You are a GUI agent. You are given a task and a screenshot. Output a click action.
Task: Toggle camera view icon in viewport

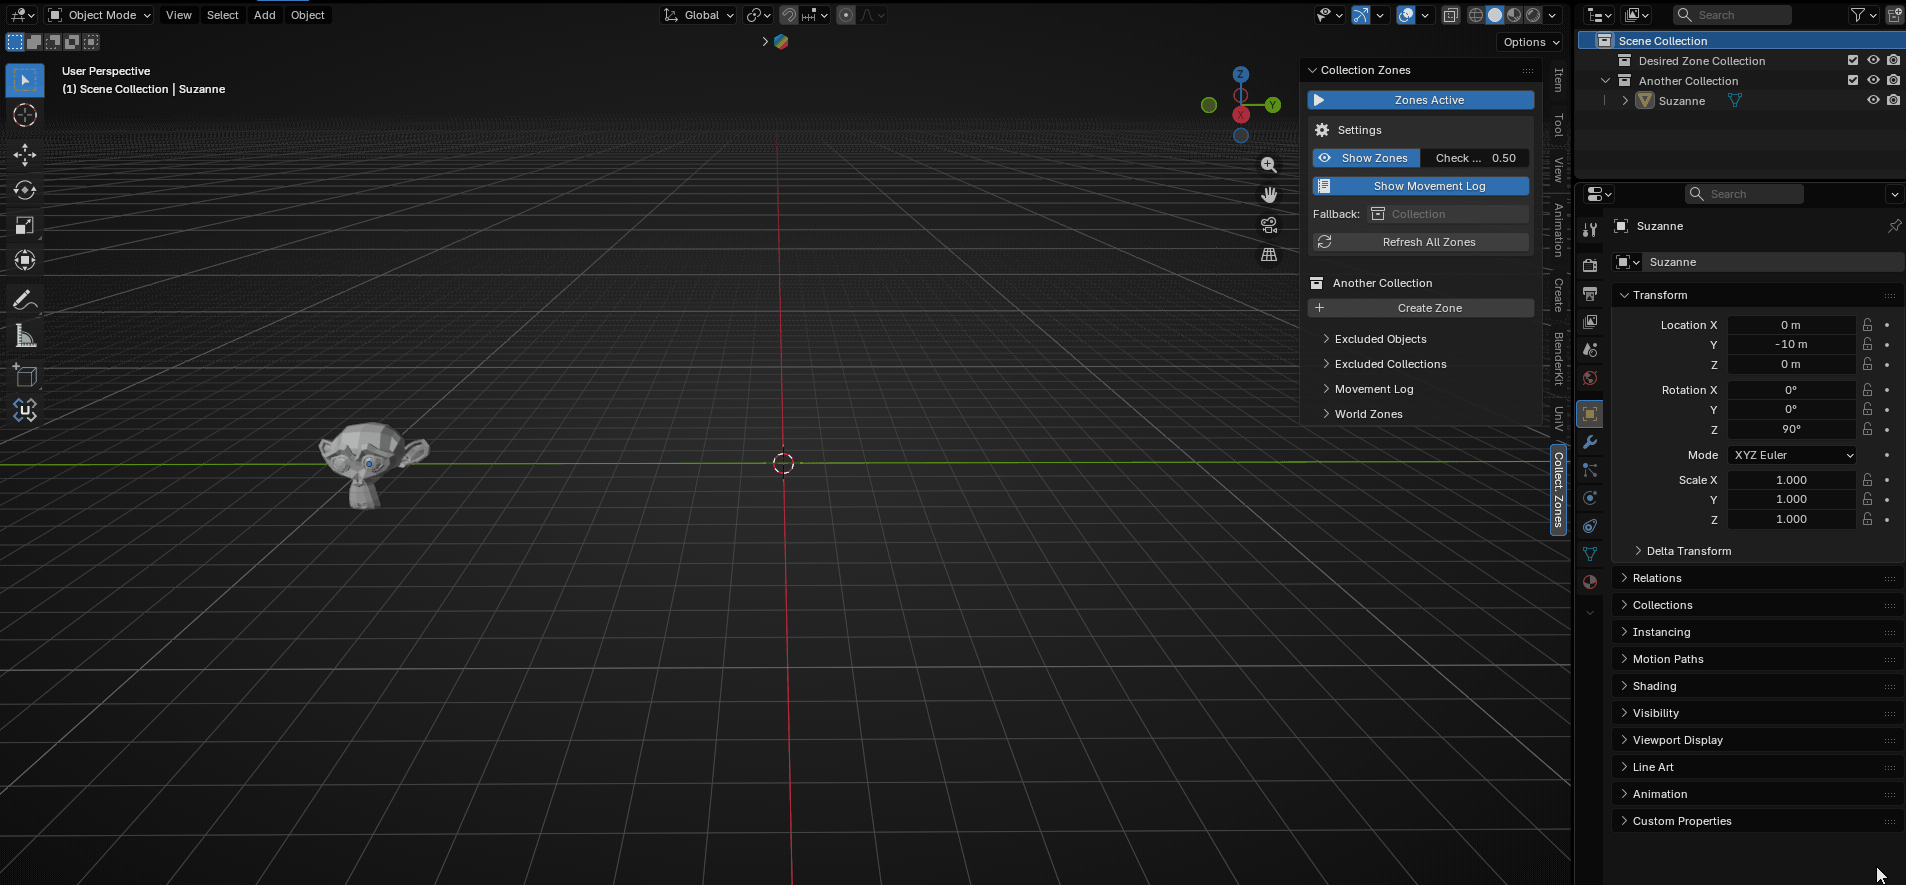pyautogui.click(x=1269, y=225)
